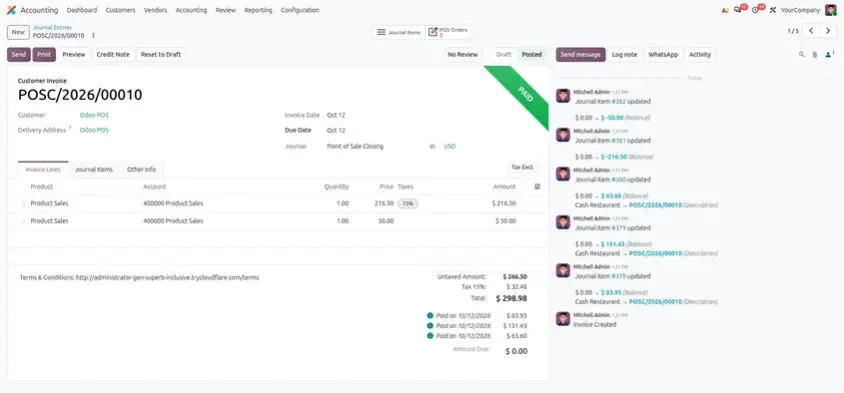Switch to the Invoice Lines tab
The image size is (844, 393).
(43, 170)
